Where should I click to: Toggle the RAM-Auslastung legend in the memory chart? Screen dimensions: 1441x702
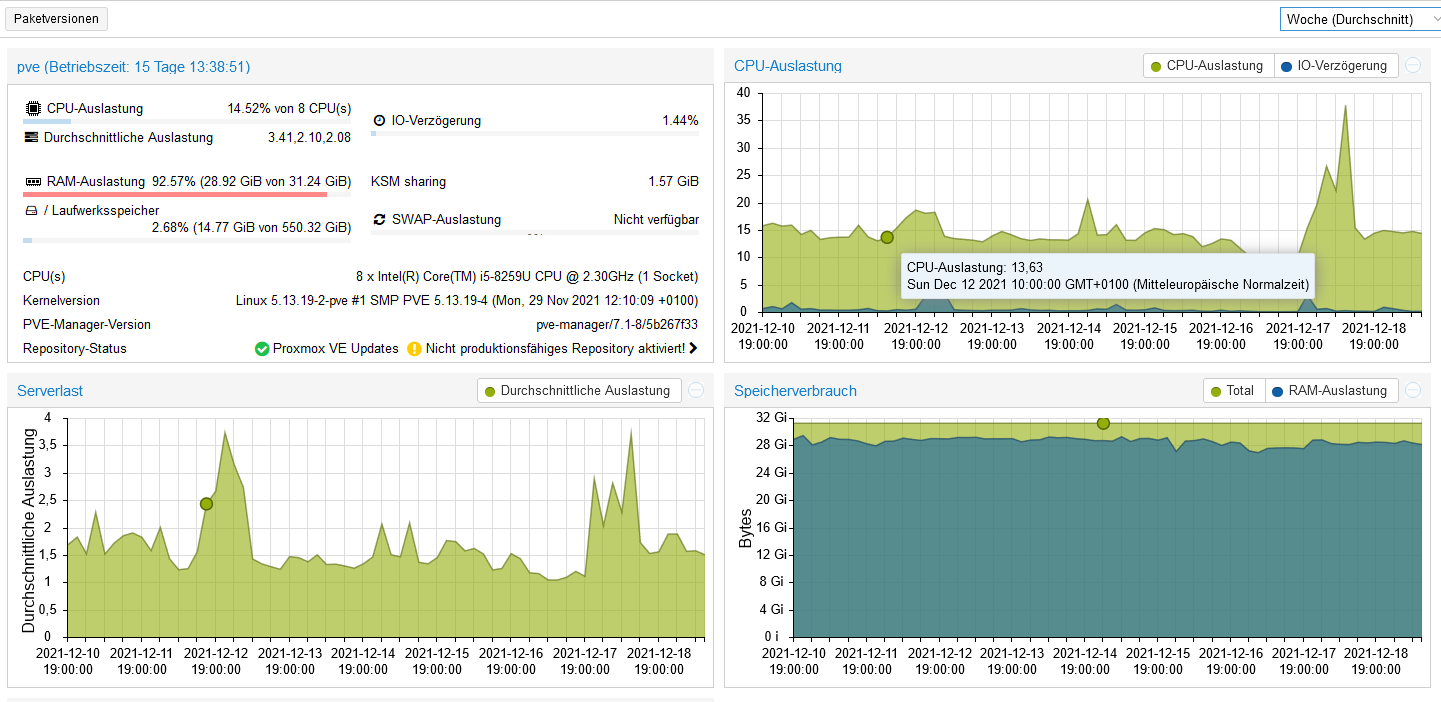pyautogui.click(x=1330, y=391)
